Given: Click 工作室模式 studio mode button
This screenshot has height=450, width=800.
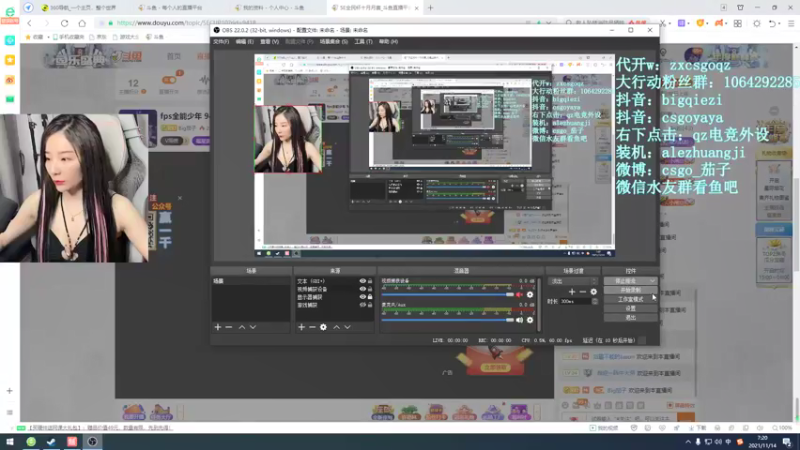Looking at the screenshot, I should (631, 299).
